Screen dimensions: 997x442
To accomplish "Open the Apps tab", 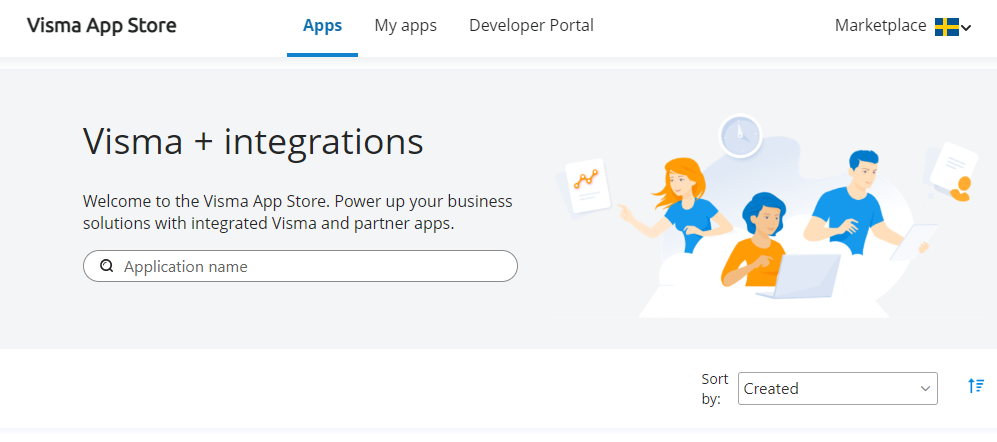I will 322,26.
